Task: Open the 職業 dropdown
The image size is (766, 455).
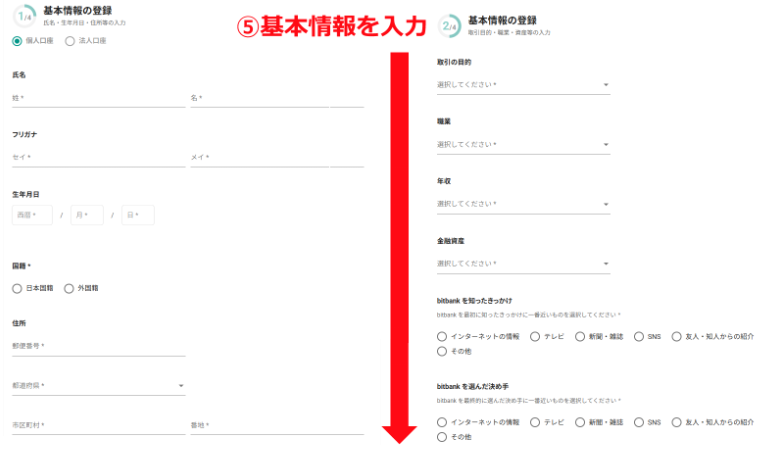Action: (x=523, y=145)
